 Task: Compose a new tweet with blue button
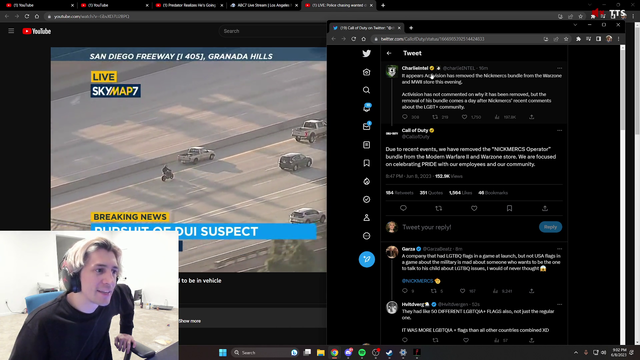(367, 259)
